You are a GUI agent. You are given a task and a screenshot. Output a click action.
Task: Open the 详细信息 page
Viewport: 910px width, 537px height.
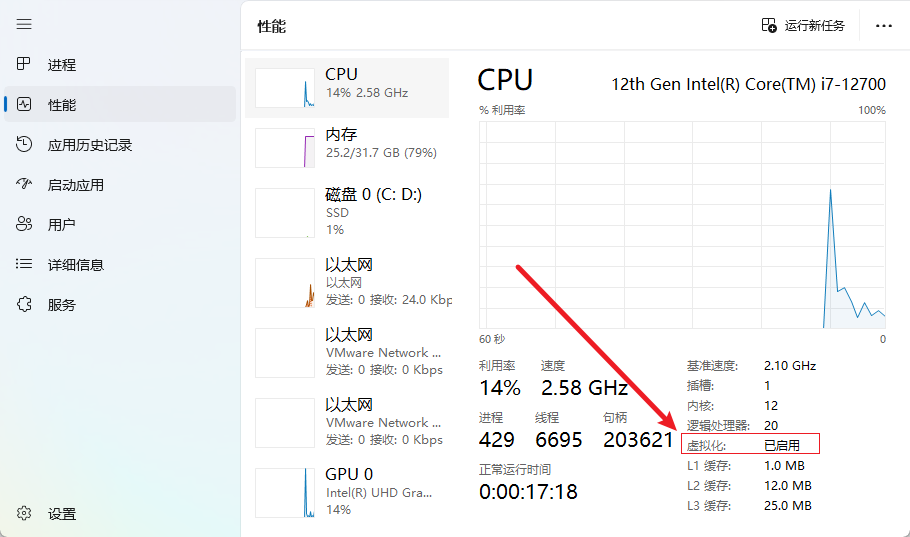point(120,265)
